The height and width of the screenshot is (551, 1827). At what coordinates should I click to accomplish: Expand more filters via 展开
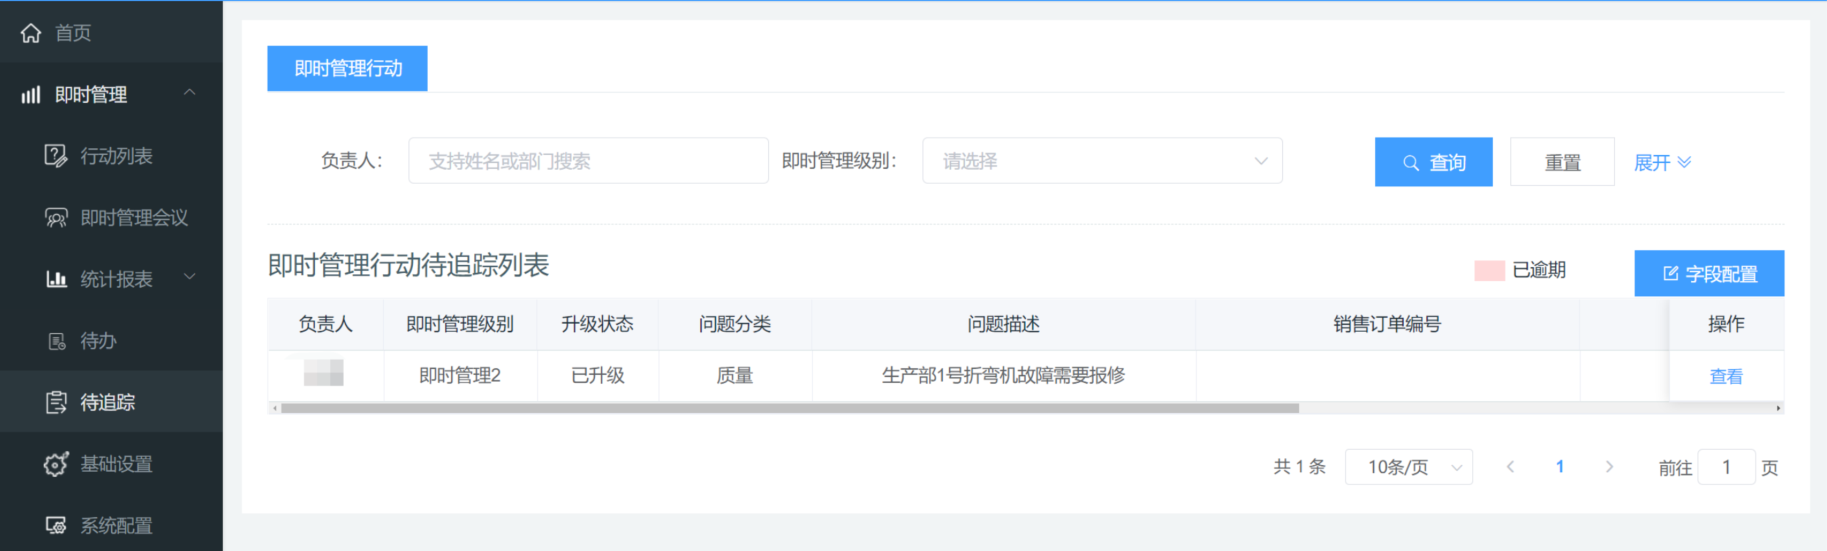tap(1662, 162)
